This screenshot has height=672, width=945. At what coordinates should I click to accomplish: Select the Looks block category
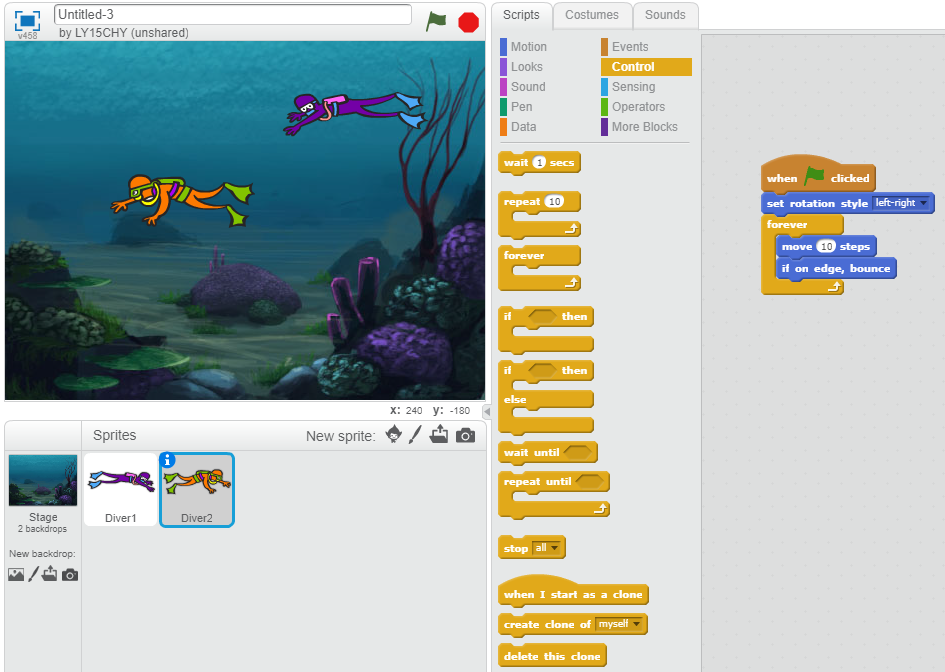pyautogui.click(x=526, y=67)
